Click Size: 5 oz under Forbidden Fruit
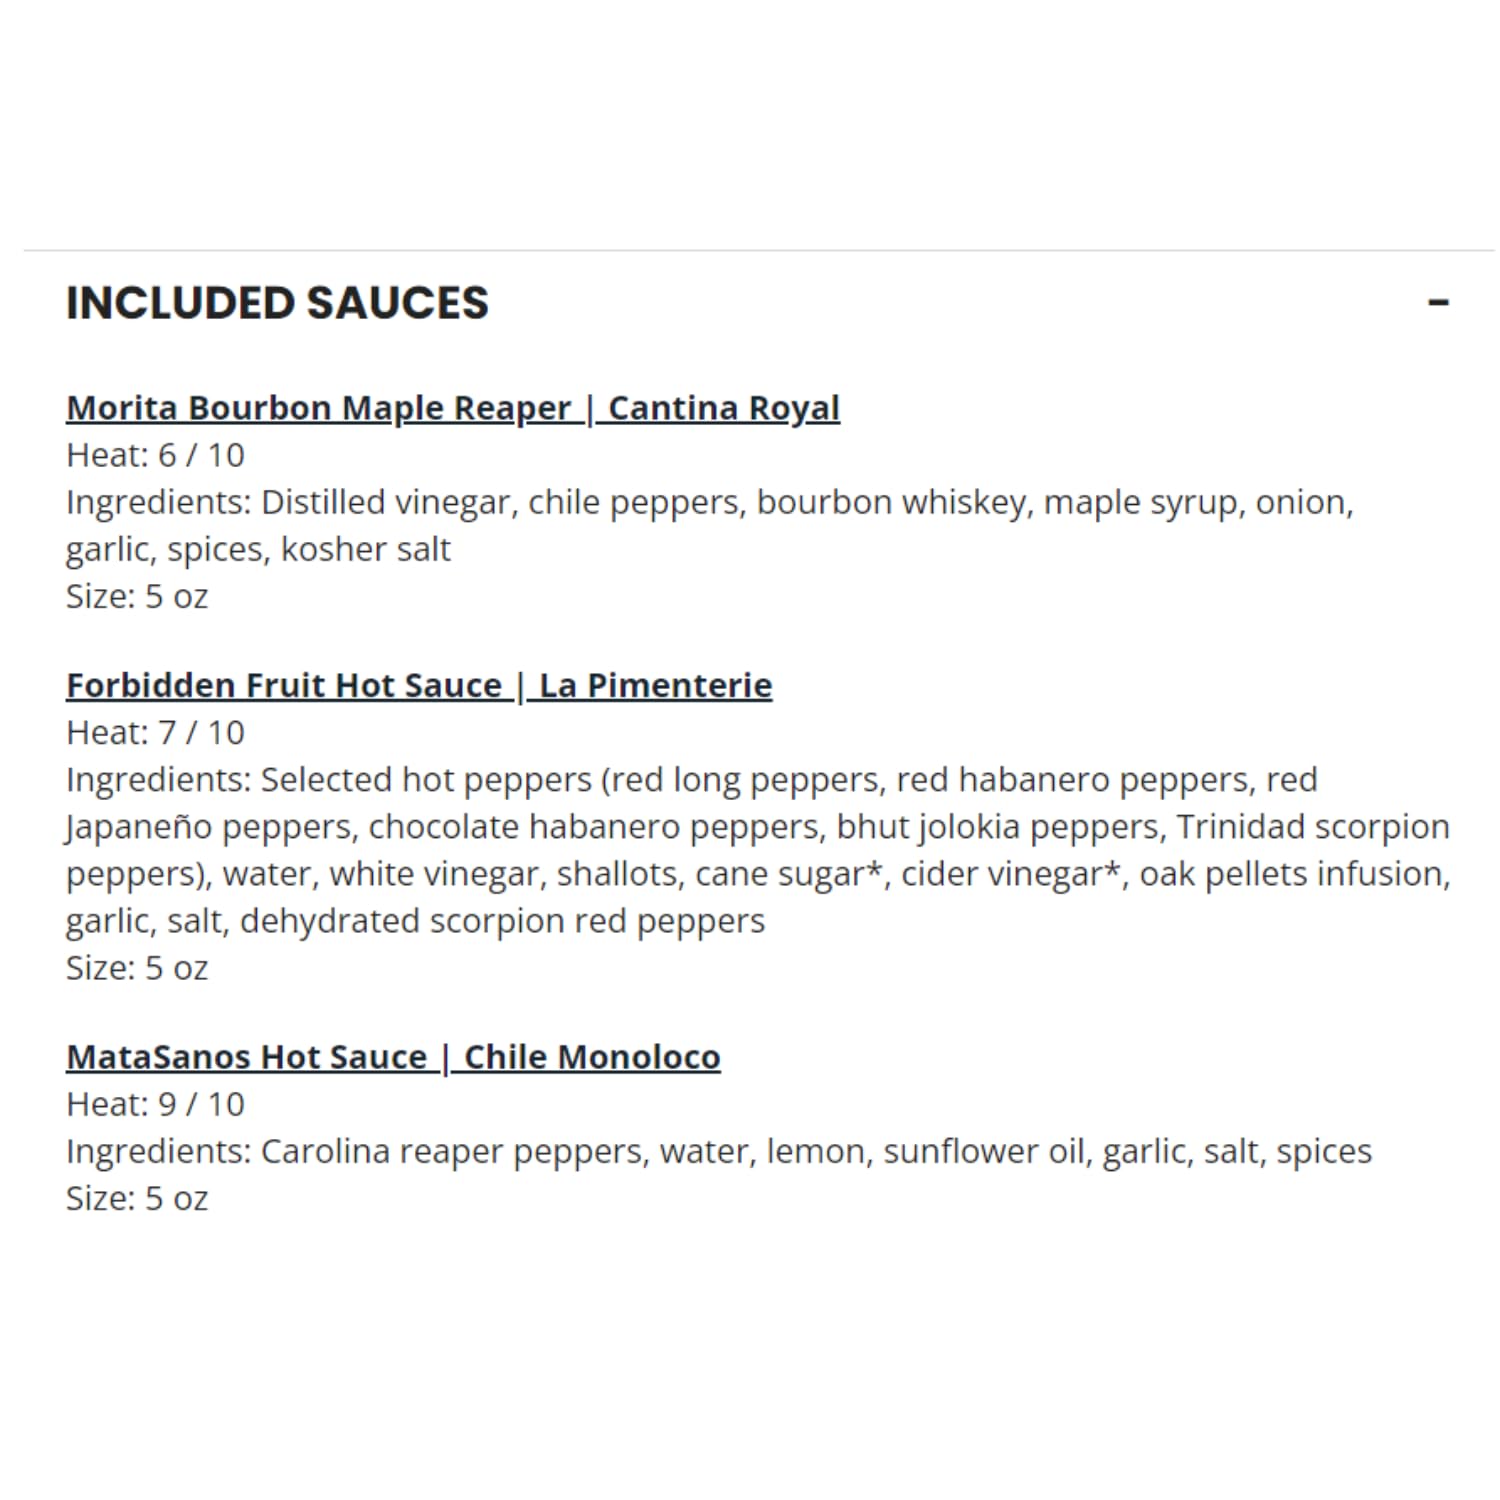Screen dimensions: 1500x1500 point(137,968)
